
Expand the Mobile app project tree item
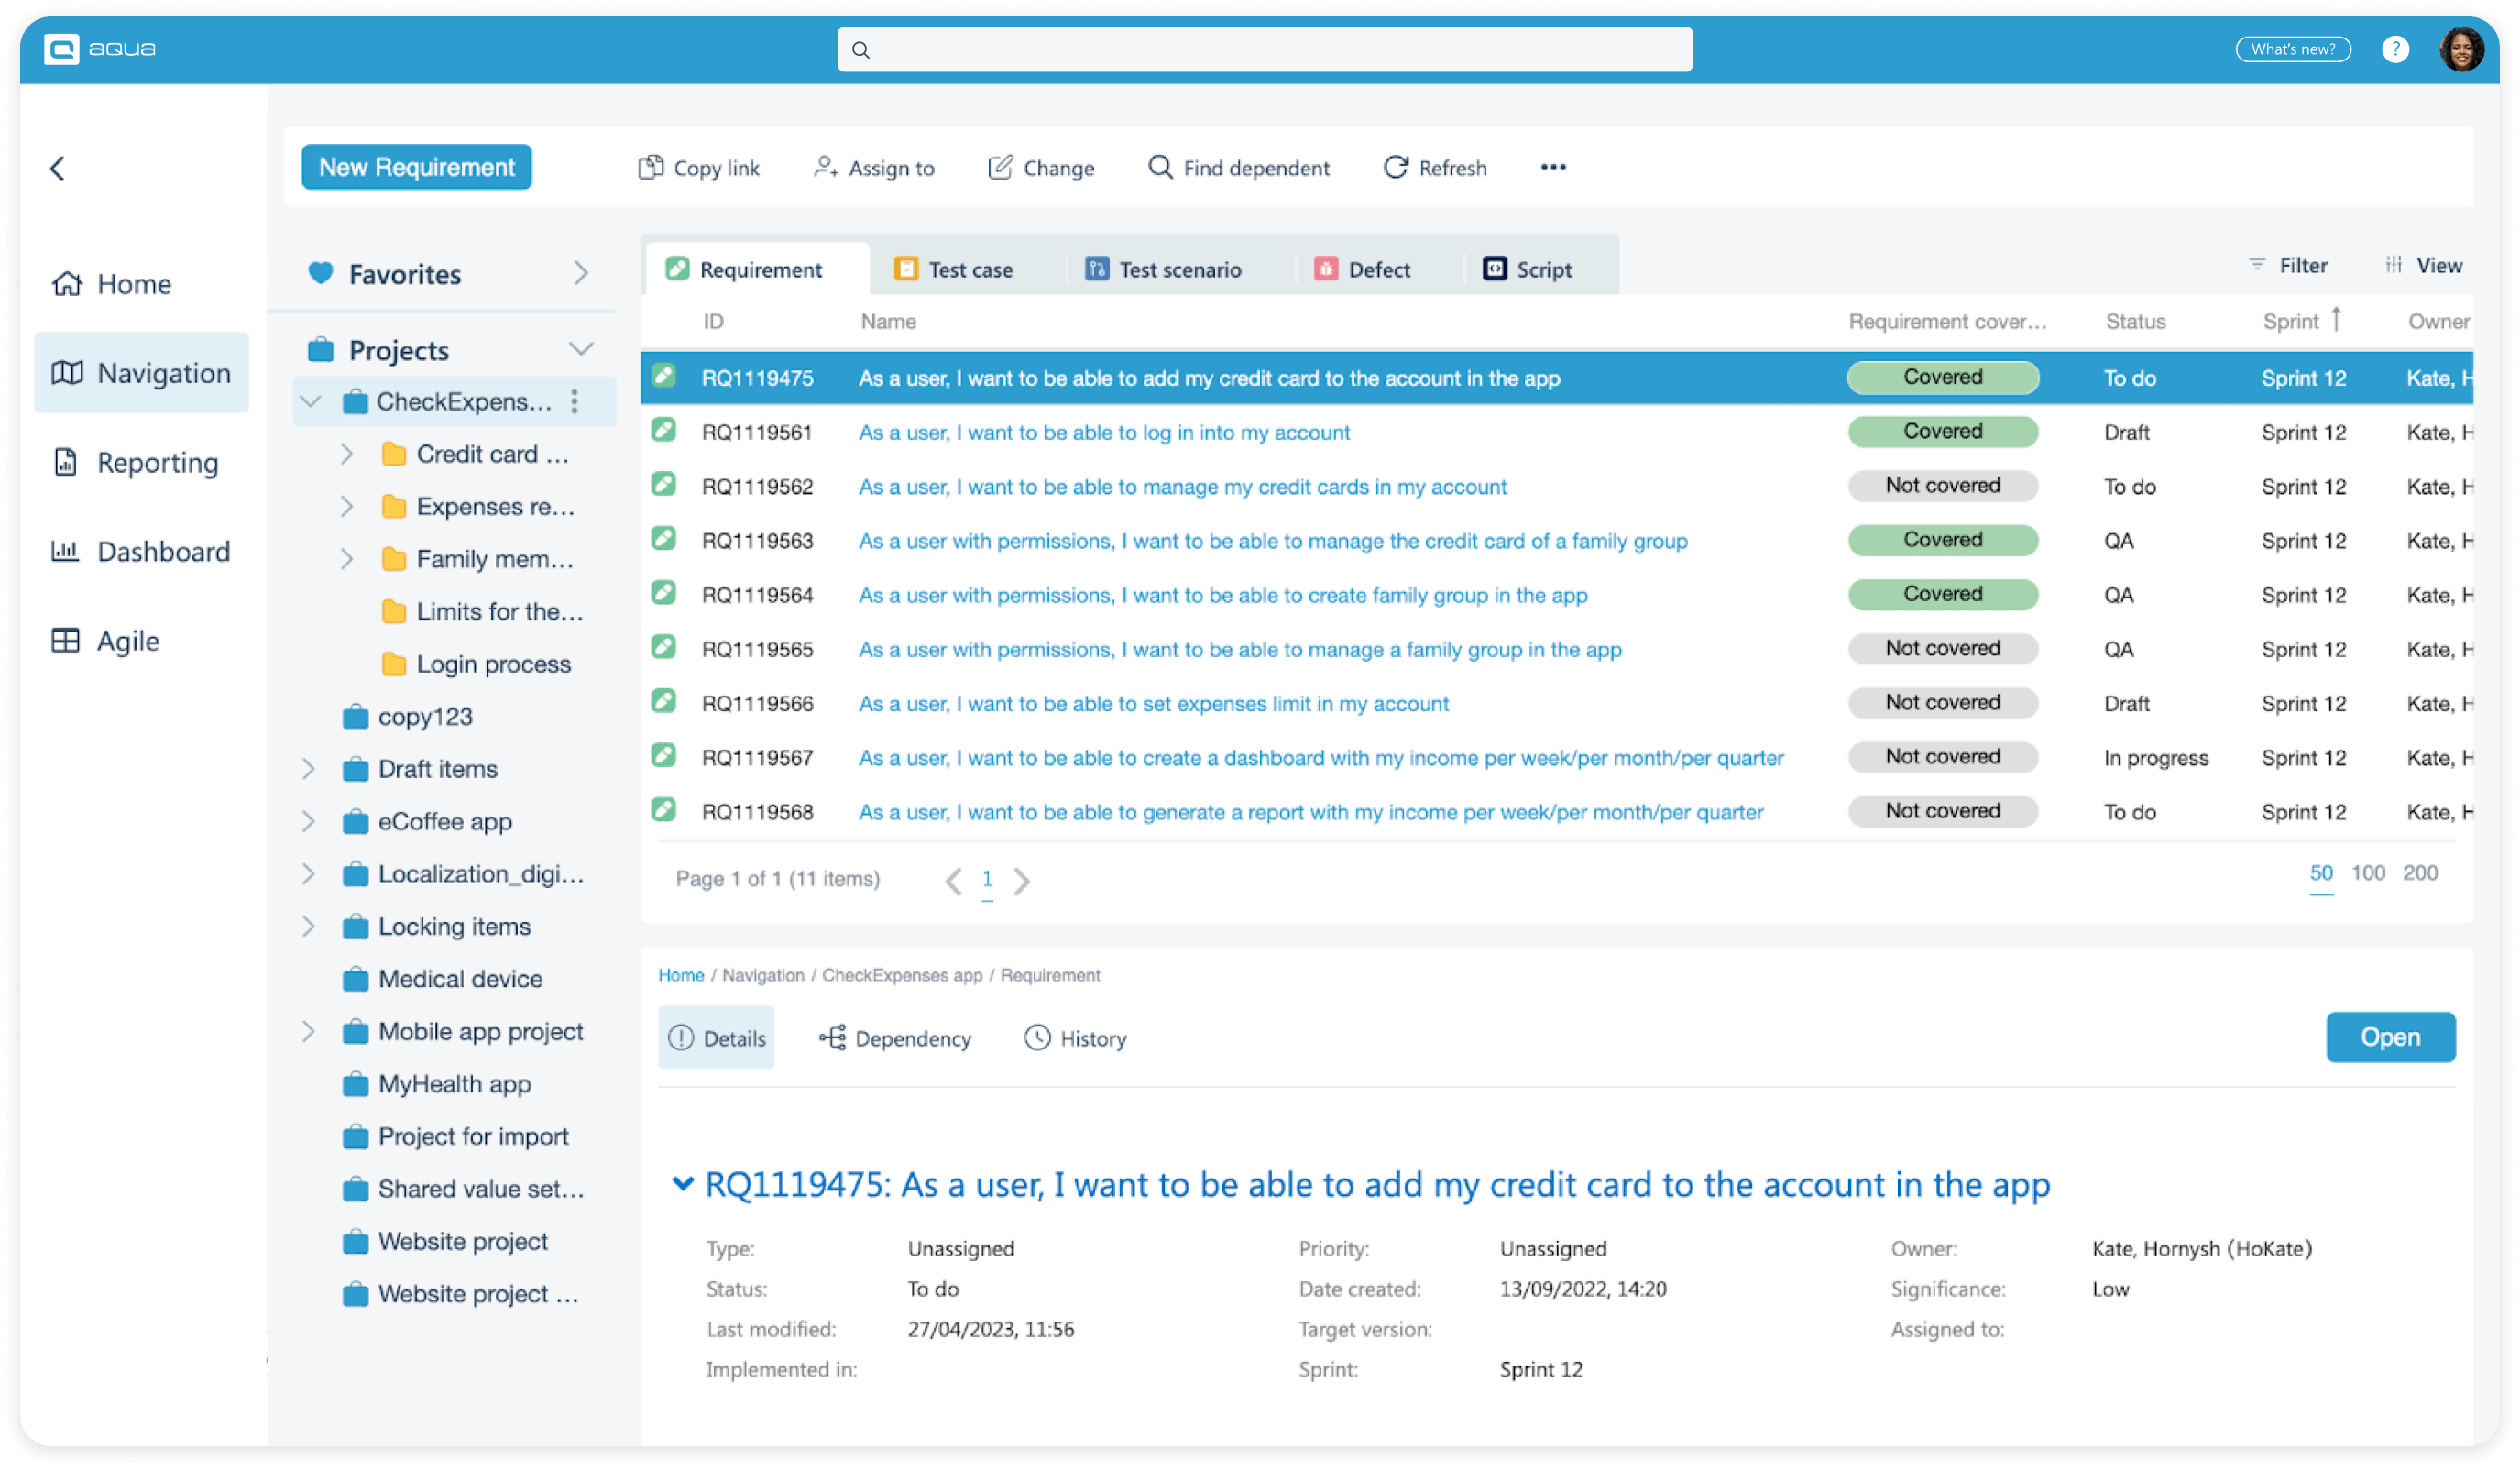point(308,1030)
